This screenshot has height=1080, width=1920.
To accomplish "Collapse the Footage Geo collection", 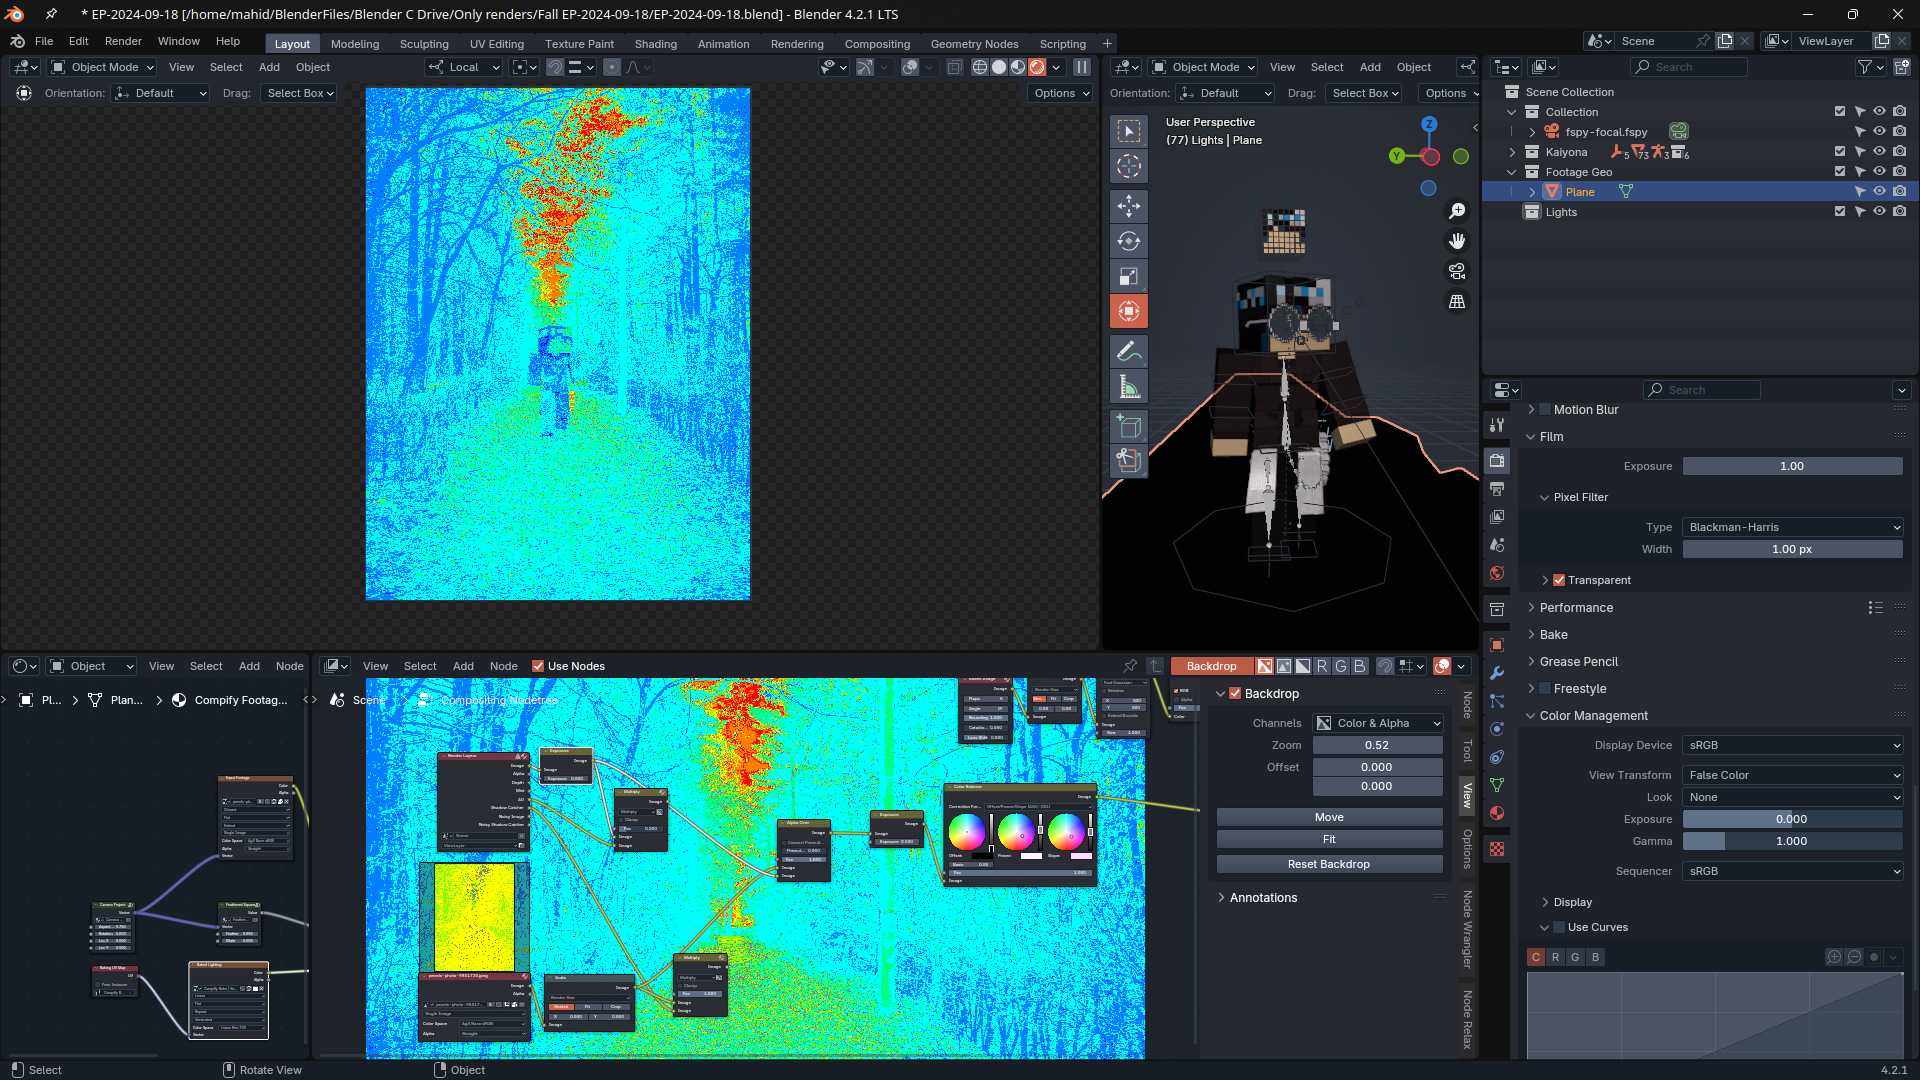I will (1512, 172).
